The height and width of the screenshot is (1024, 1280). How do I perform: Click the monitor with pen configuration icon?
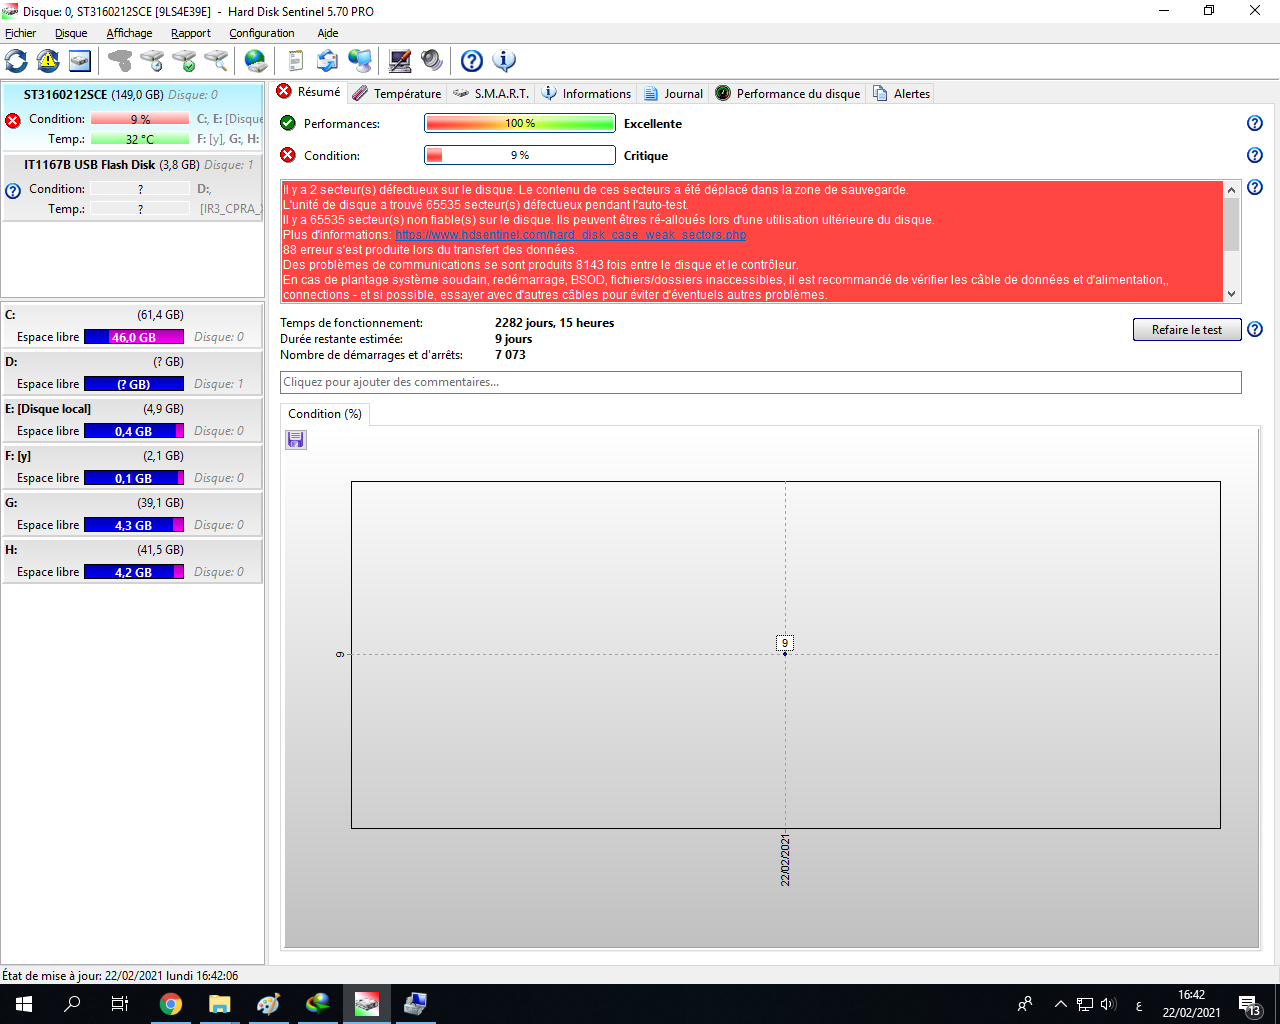click(400, 61)
